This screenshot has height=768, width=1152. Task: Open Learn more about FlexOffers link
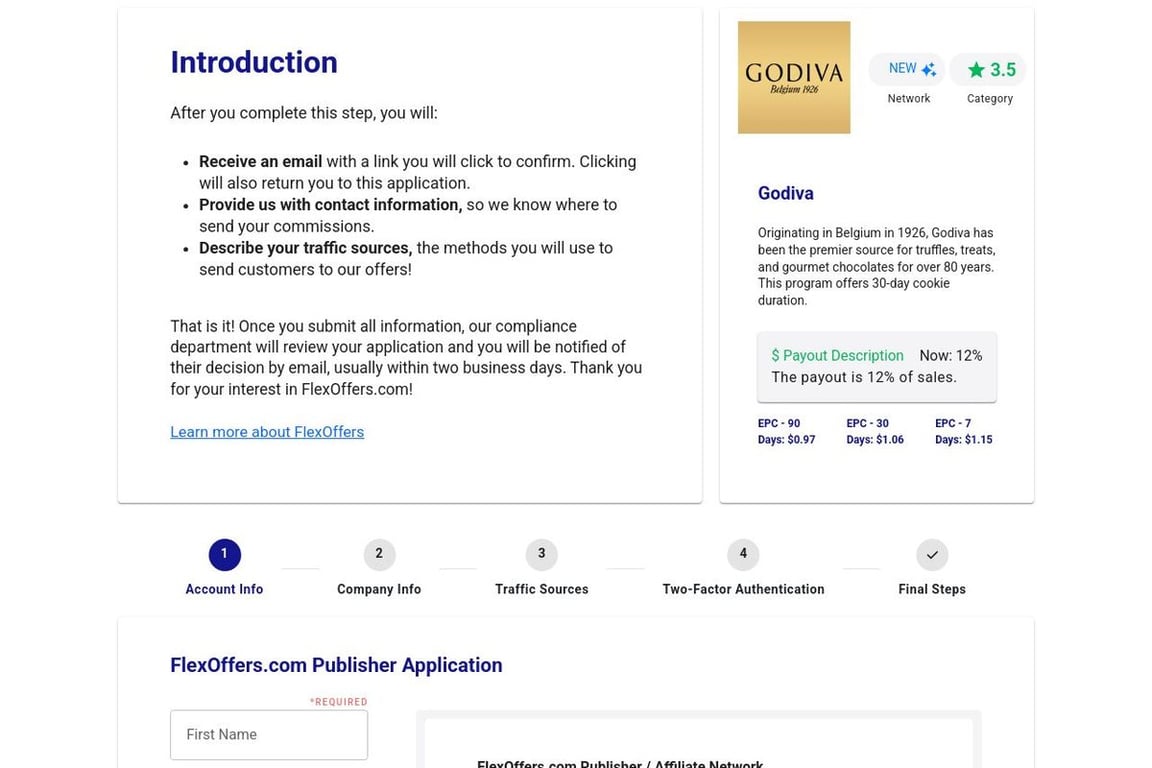(267, 432)
